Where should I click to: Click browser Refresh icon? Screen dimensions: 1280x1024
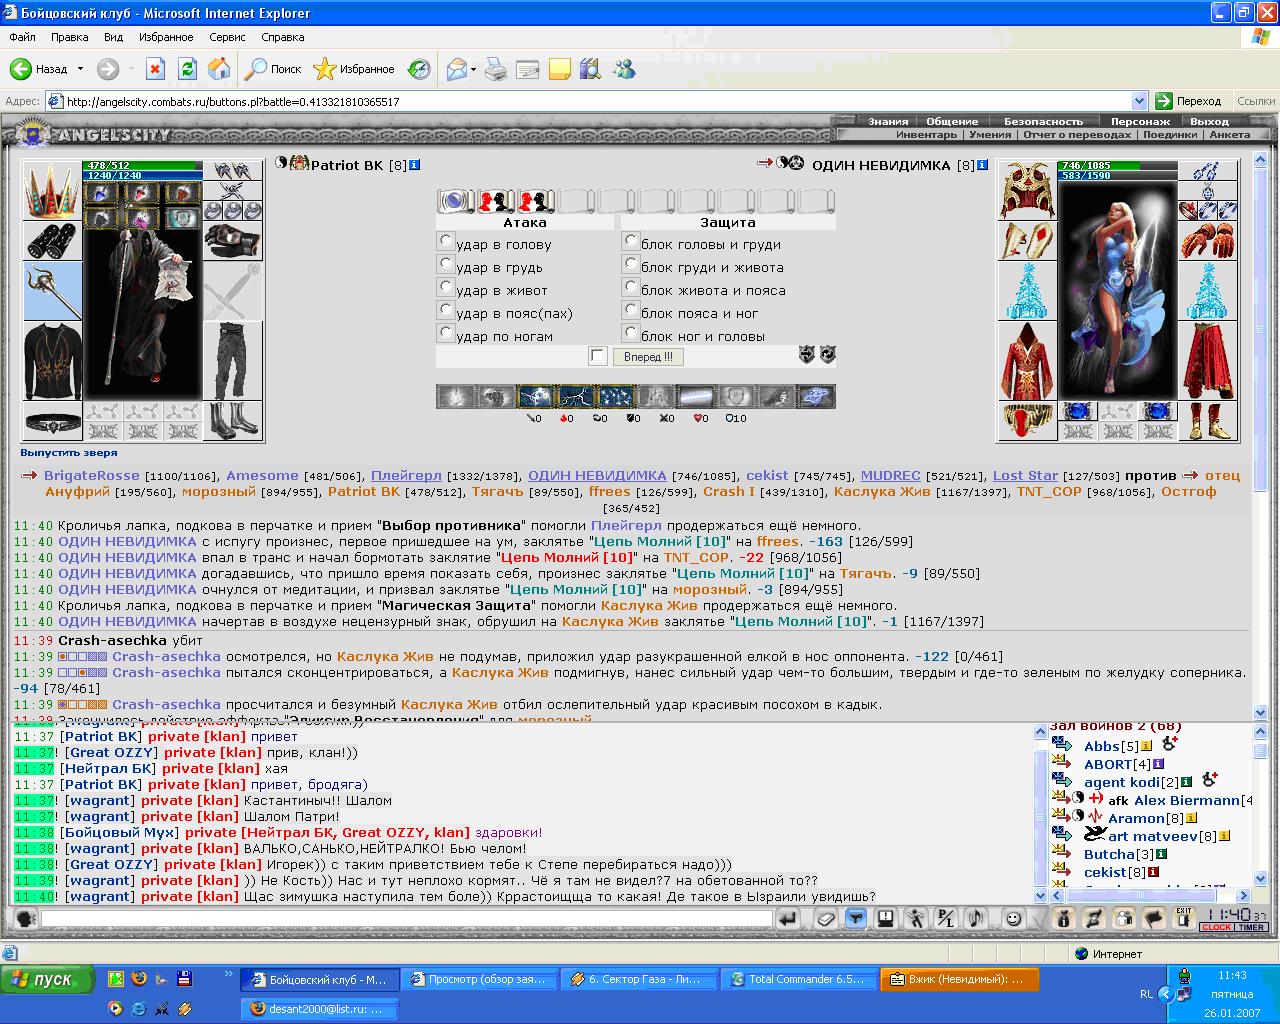187,69
